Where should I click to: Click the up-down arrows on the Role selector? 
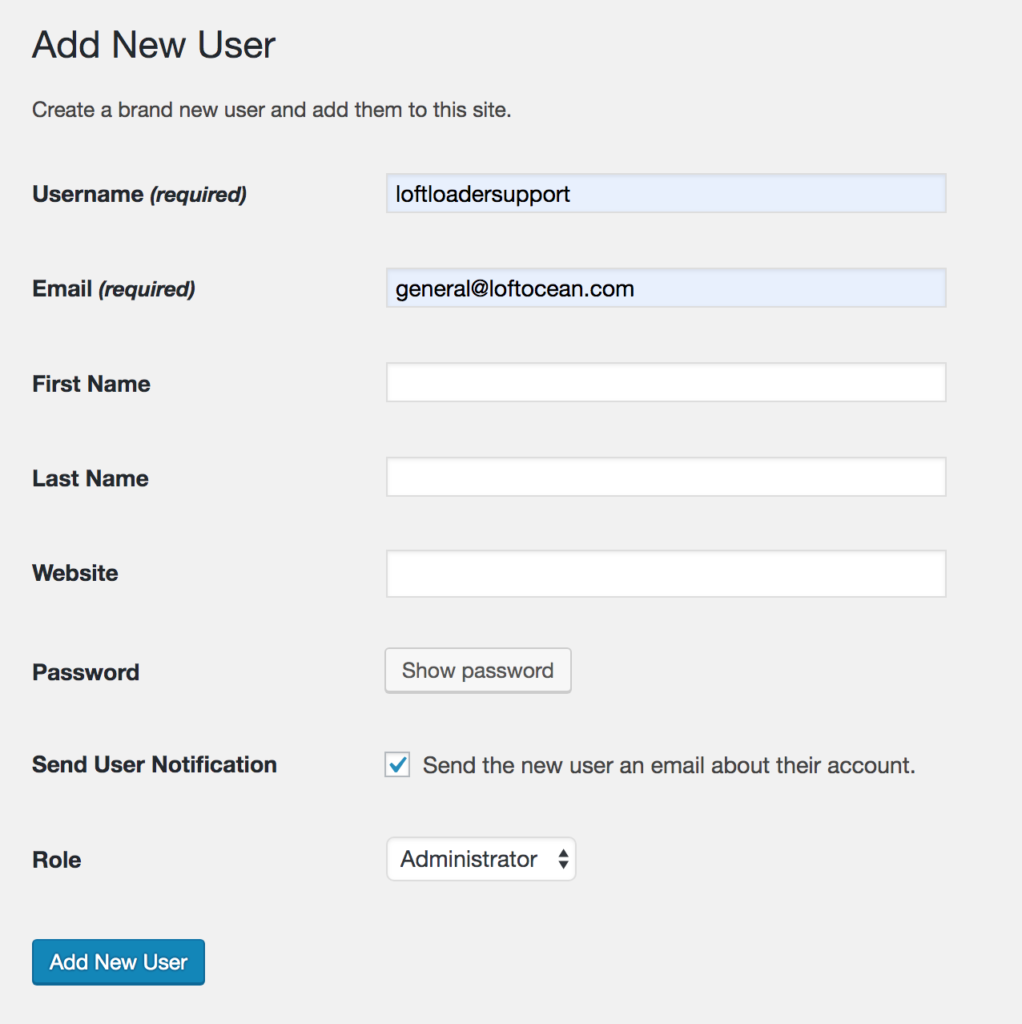point(563,859)
